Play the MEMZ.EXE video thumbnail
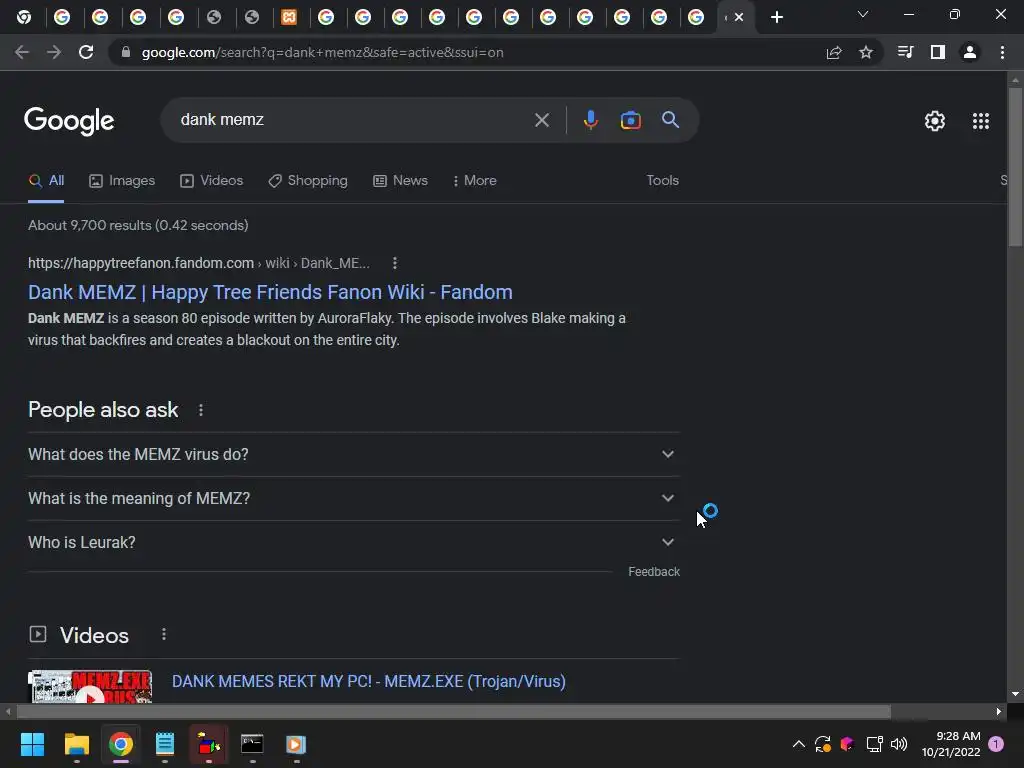This screenshot has width=1024, height=768. (90, 687)
